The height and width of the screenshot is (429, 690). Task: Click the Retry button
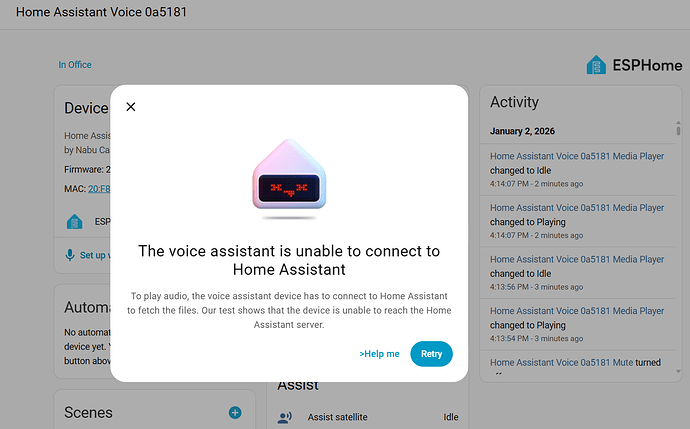[x=431, y=354]
